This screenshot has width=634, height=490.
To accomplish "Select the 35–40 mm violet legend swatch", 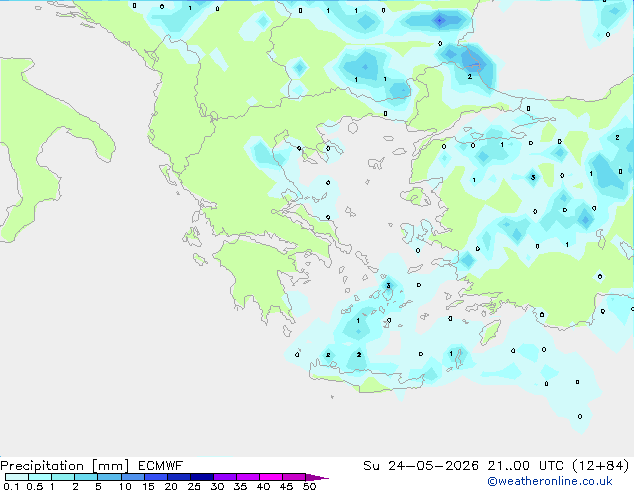I will point(248,477).
